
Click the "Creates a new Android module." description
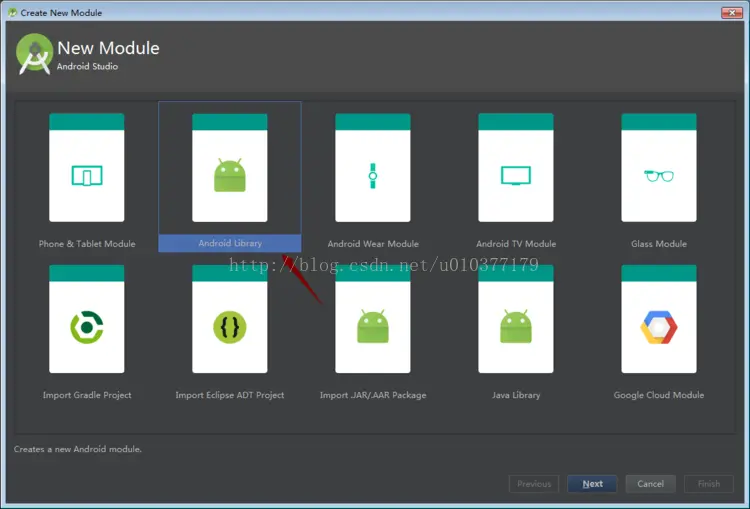(x=77, y=449)
